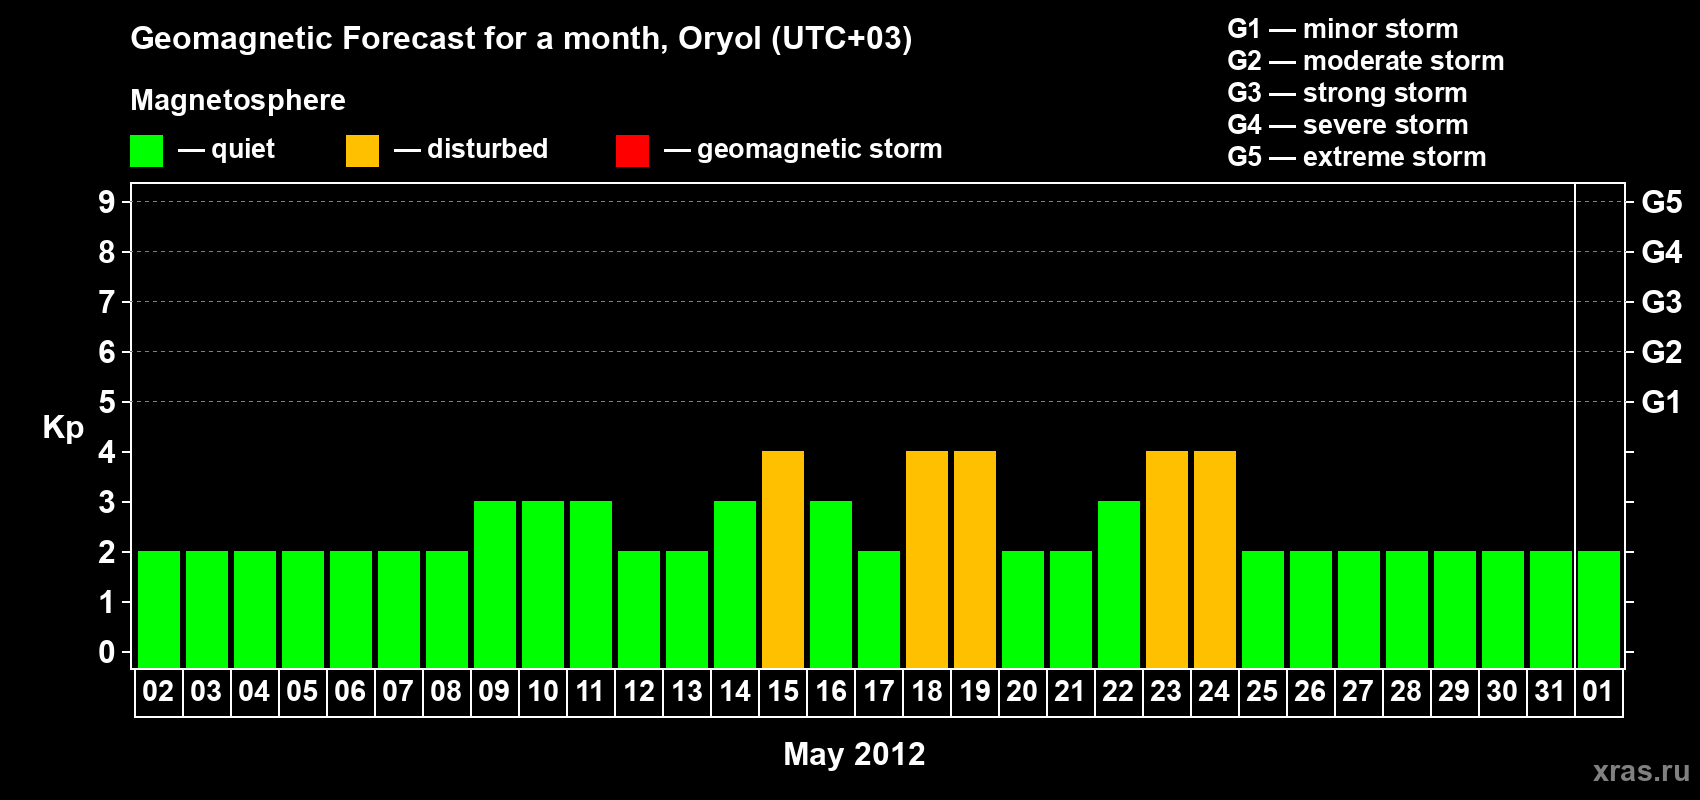Click the G1 right-axis label
This screenshot has height=800, width=1700.
(1662, 402)
